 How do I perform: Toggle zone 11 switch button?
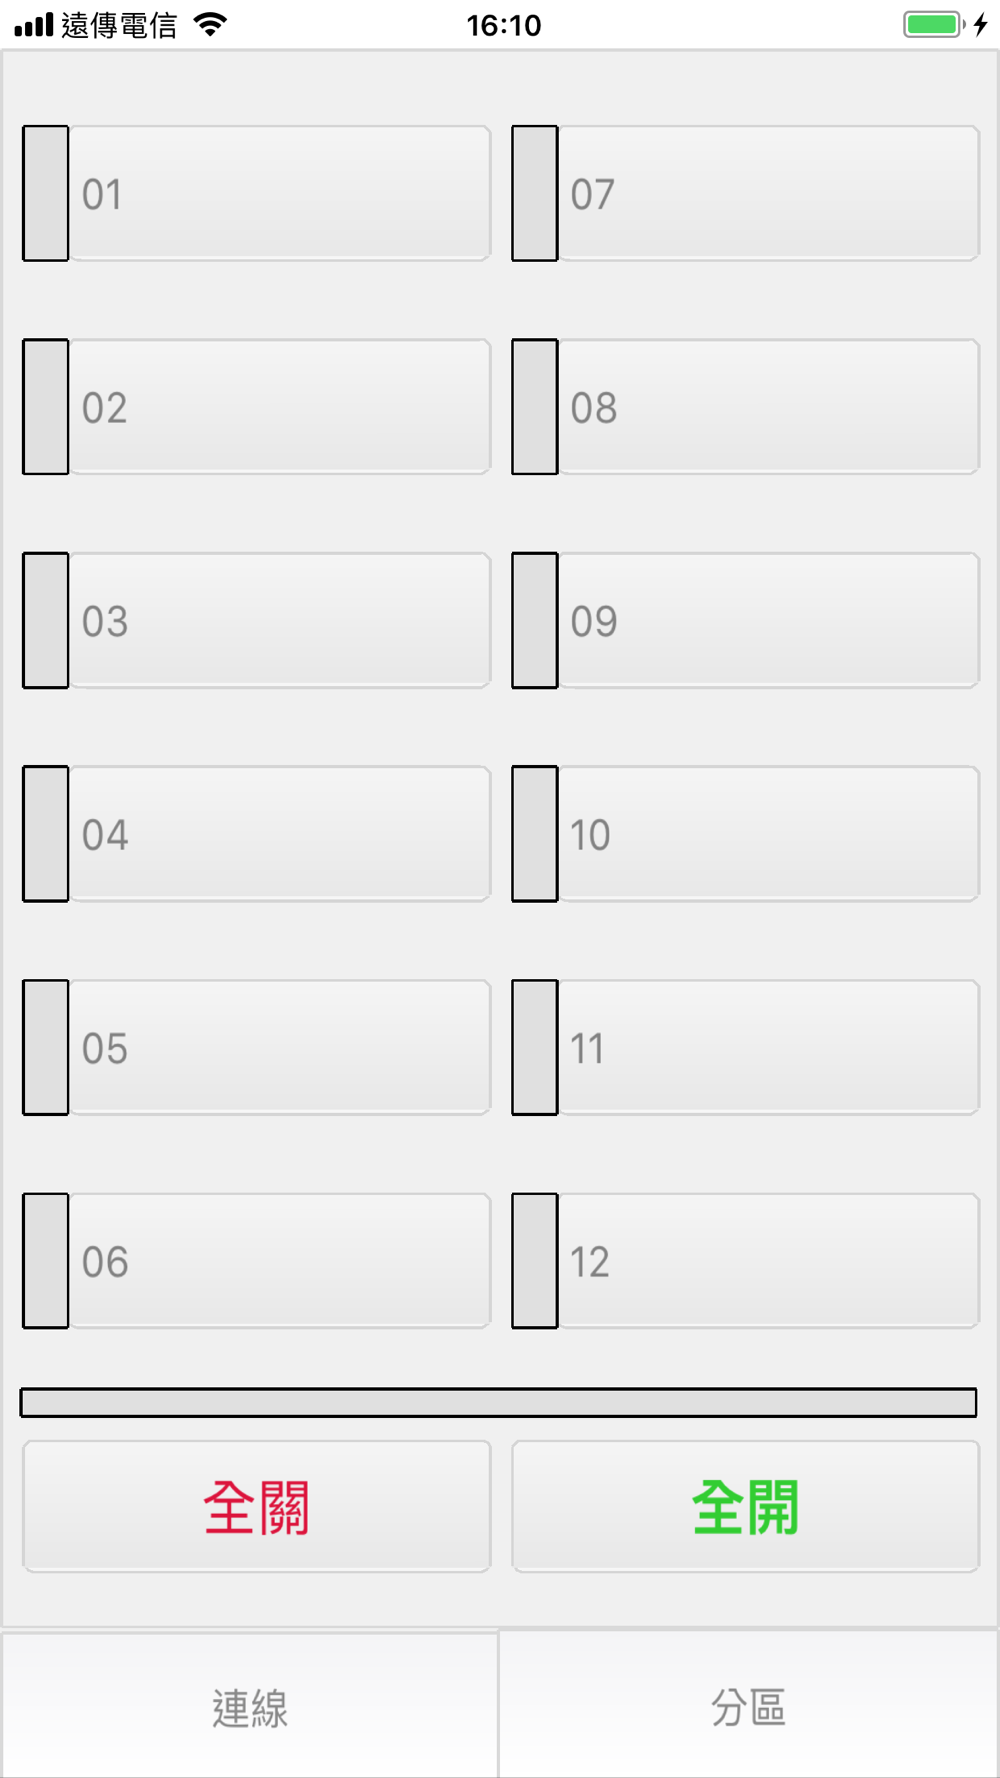pyautogui.click(x=768, y=1047)
